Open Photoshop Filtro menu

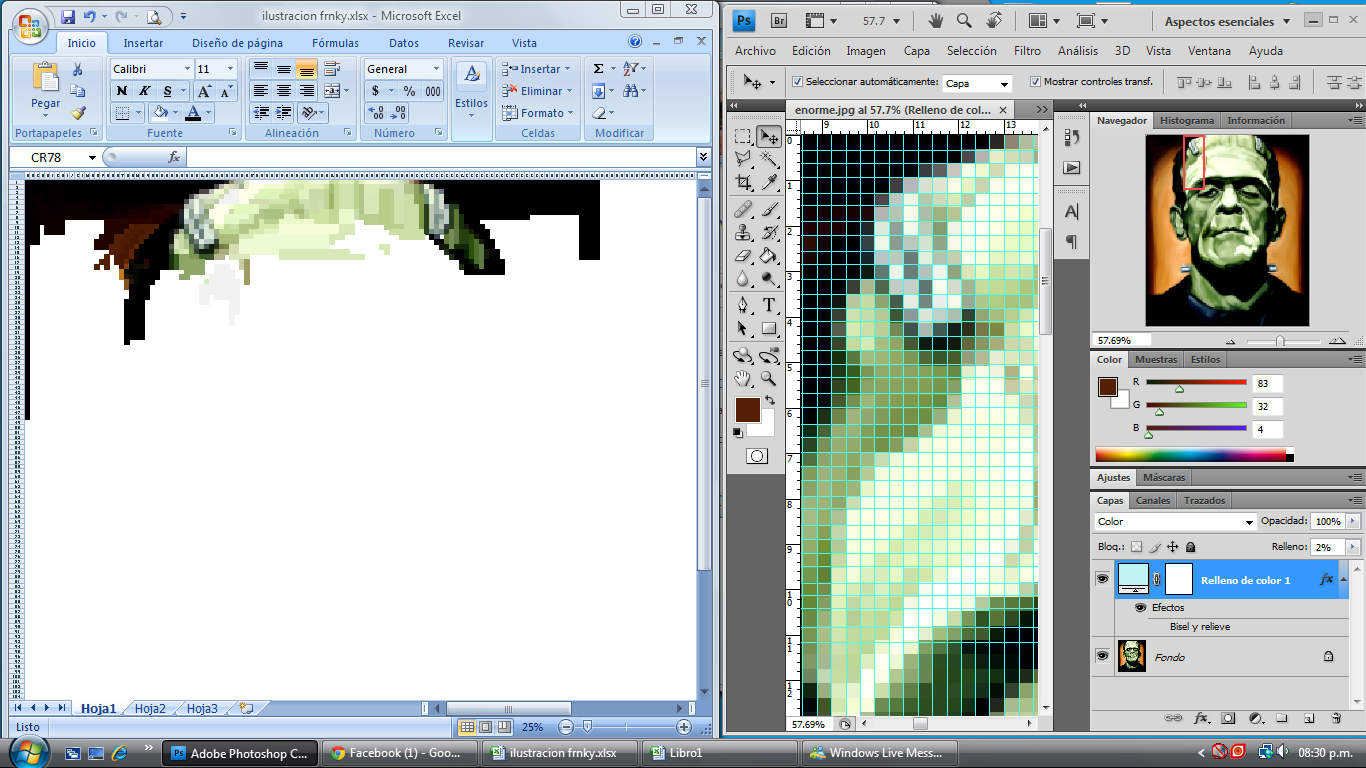(x=1027, y=51)
